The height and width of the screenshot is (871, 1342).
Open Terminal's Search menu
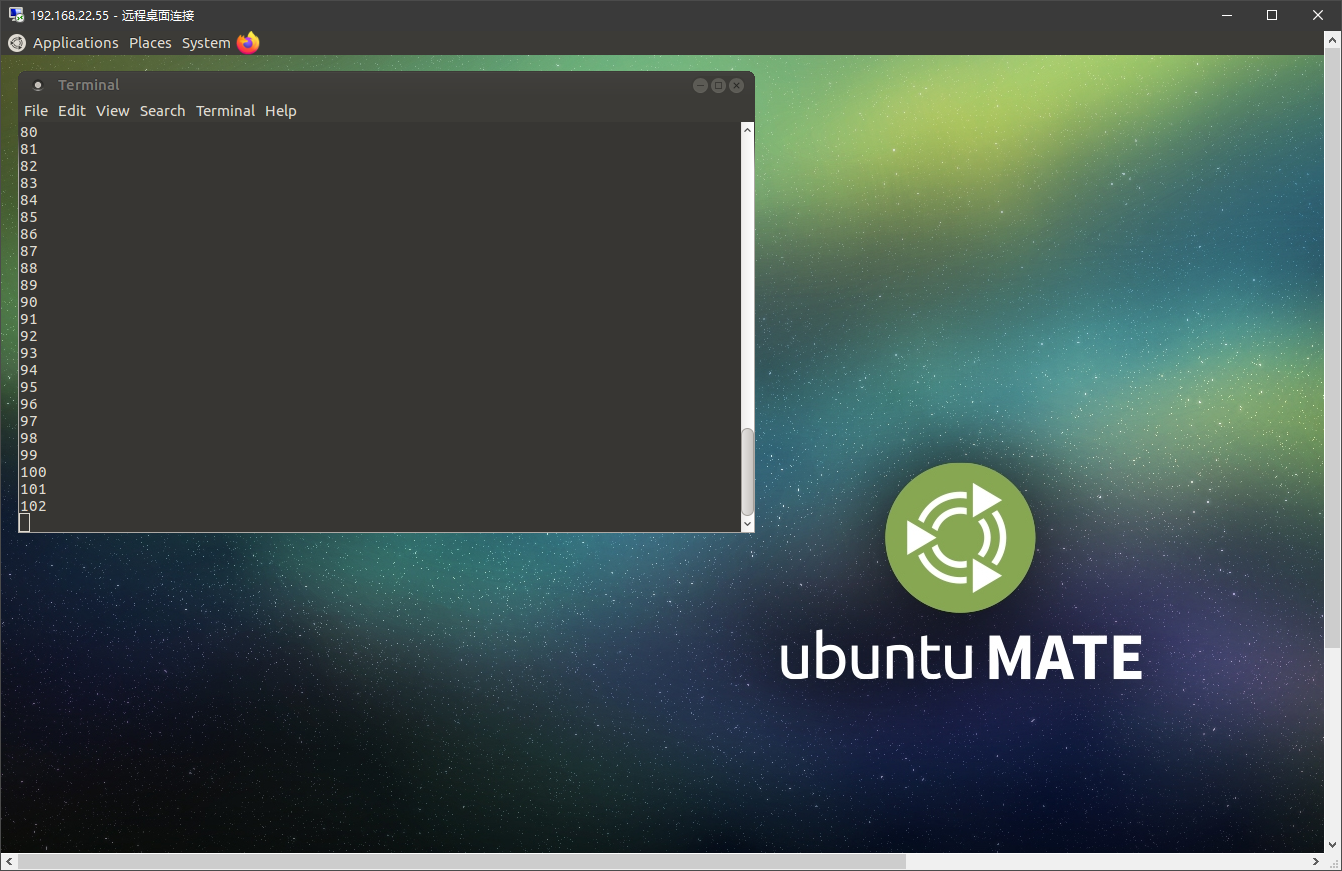[x=163, y=111]
